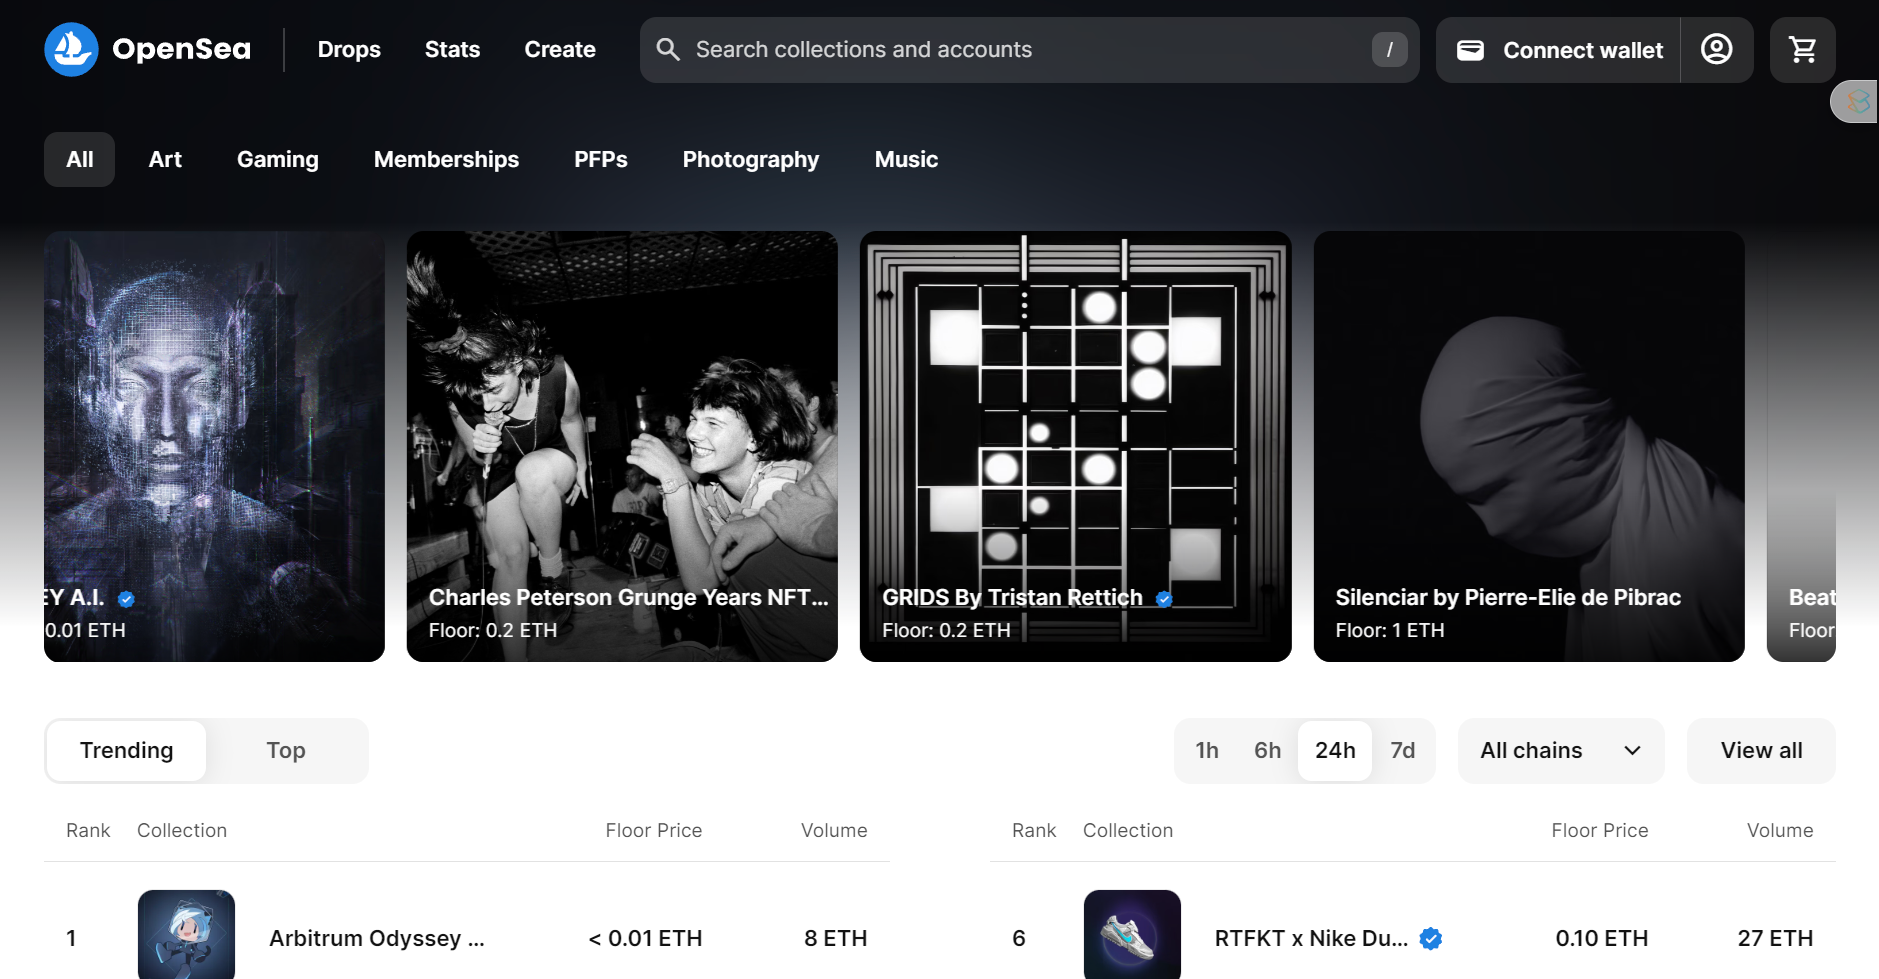Click the OpenSea sailboat logo icon

tap(71, 49)
